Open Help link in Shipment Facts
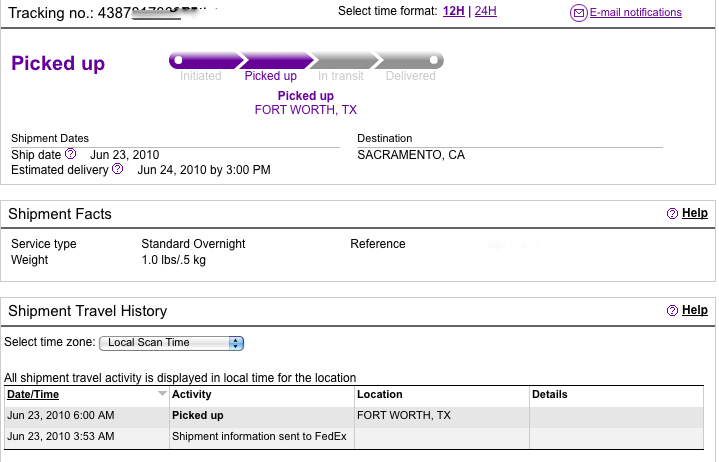Image resolution: width=719 pixels, height=462 pixels. [x=694, y=213]
